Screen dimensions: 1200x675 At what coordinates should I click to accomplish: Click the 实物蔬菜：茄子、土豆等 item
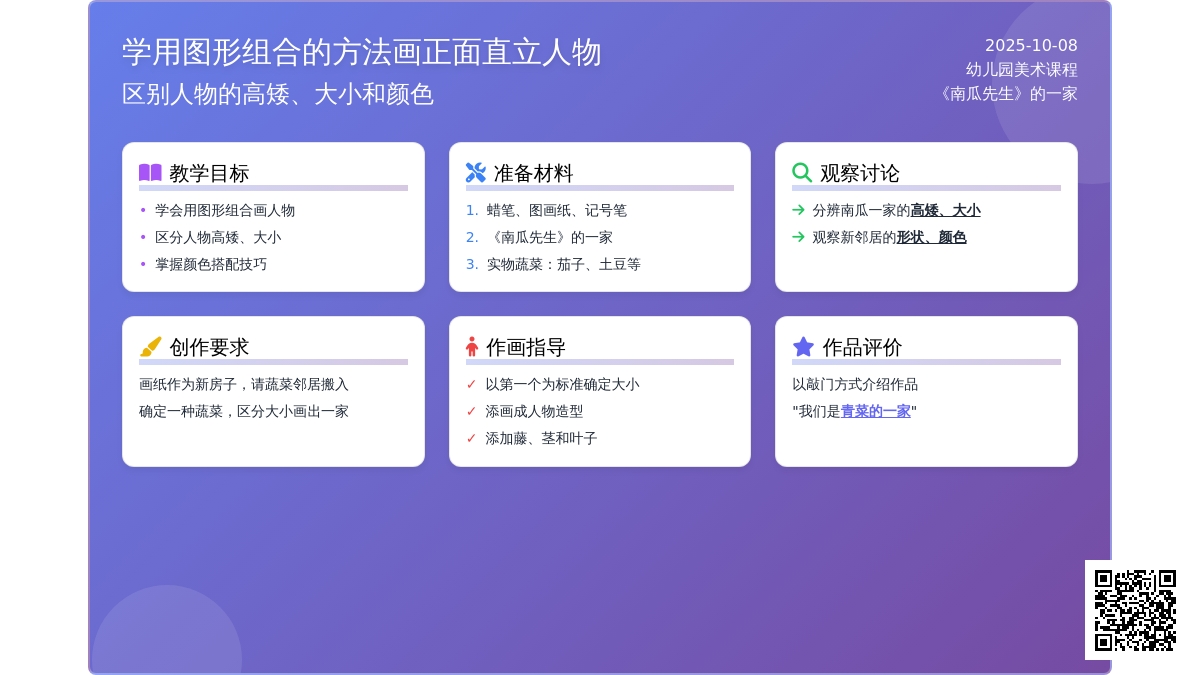tap(563, 264)
